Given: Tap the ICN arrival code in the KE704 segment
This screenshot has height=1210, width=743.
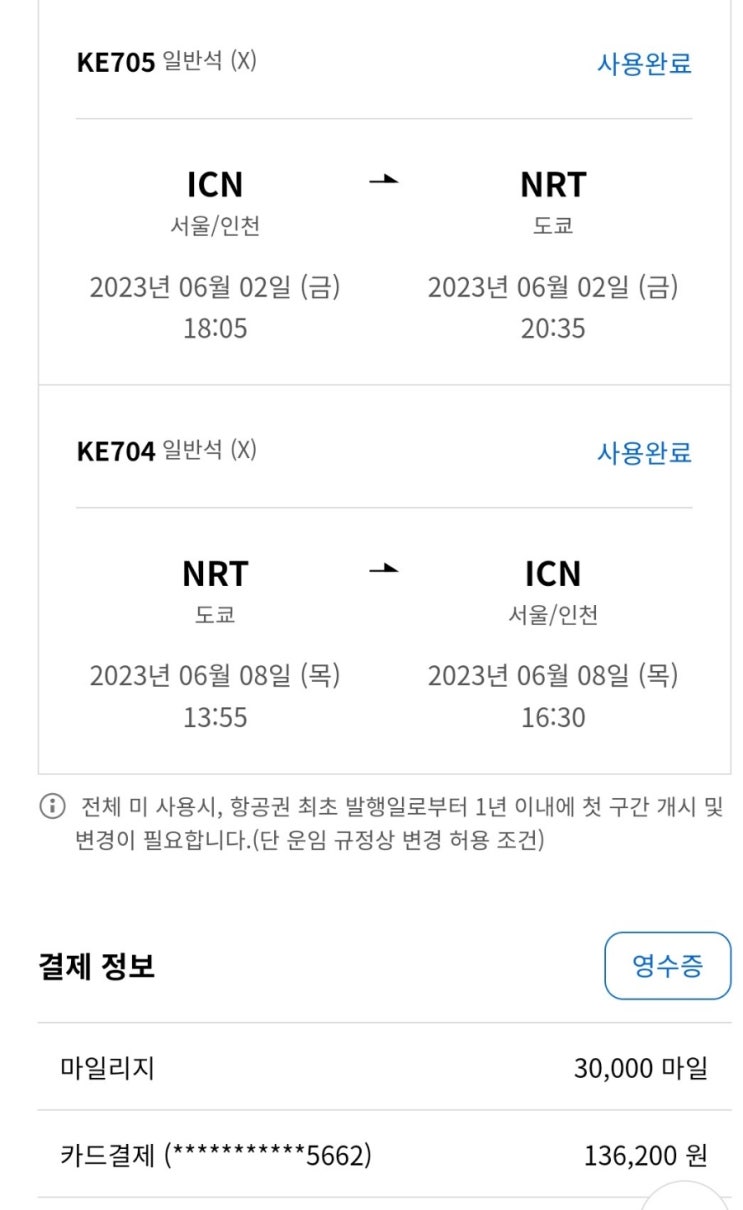Looking at the screenshot, I should [x=553, y=574].
